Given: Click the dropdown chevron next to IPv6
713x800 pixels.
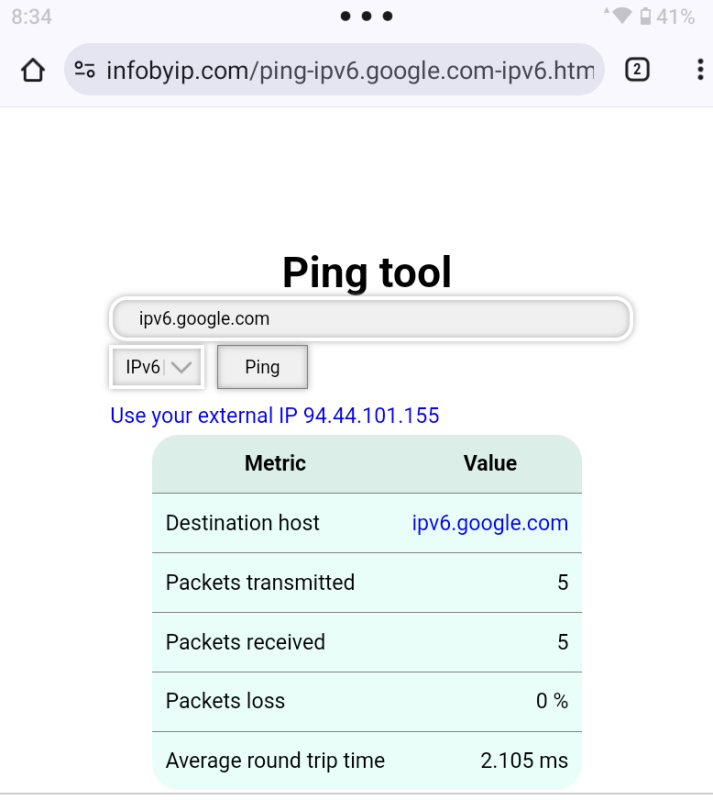Looking at the screenshot, I should tap(181, 367).
